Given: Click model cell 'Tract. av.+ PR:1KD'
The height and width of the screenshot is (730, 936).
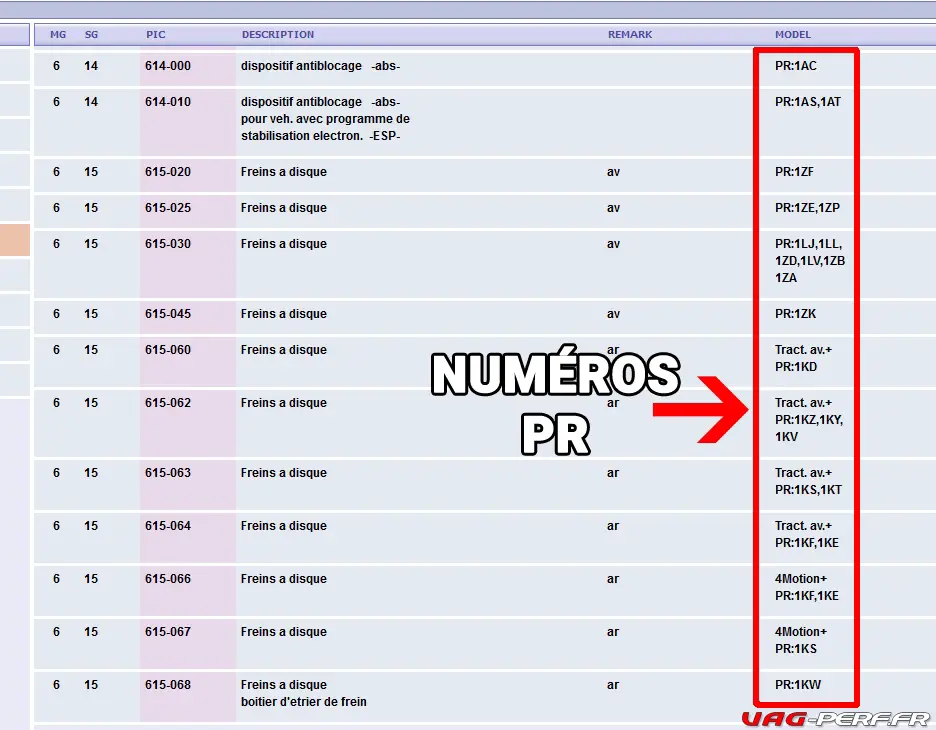Looking at the screenshot, I should pyautogui.click(x=803, y=358).
